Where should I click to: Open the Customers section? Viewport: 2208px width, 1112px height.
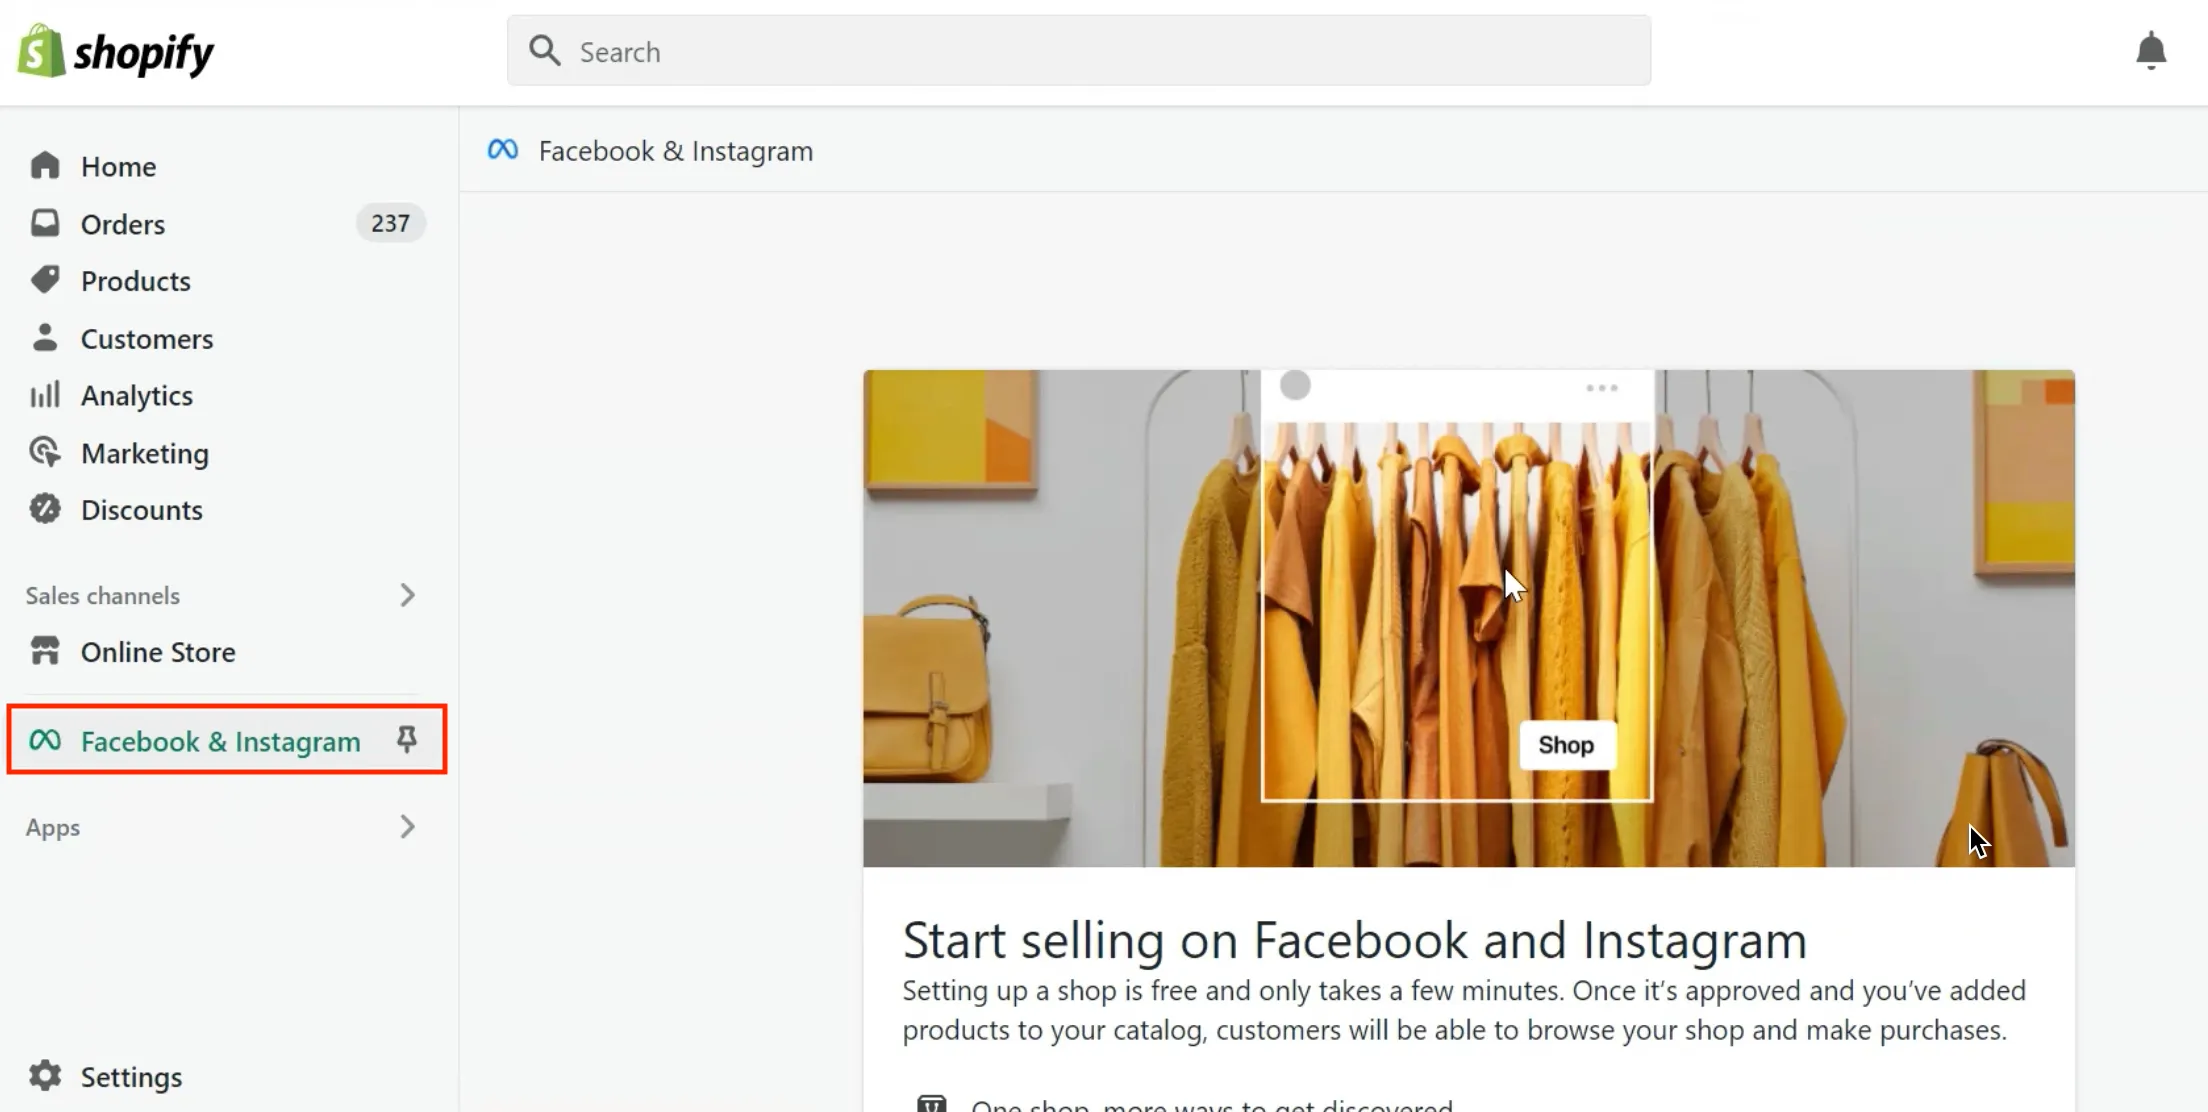[146, 339]
